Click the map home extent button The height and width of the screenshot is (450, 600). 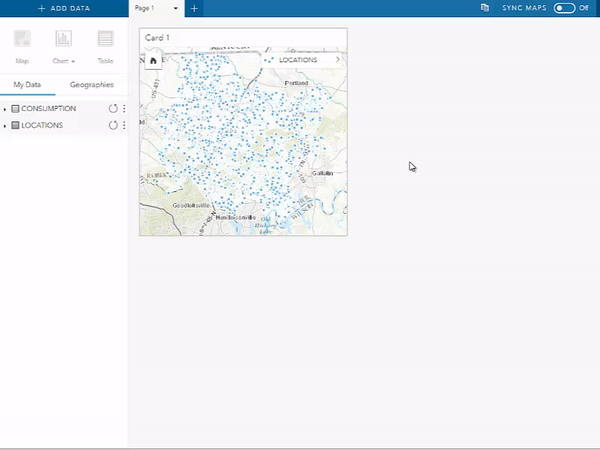click(x=153, y=60)
